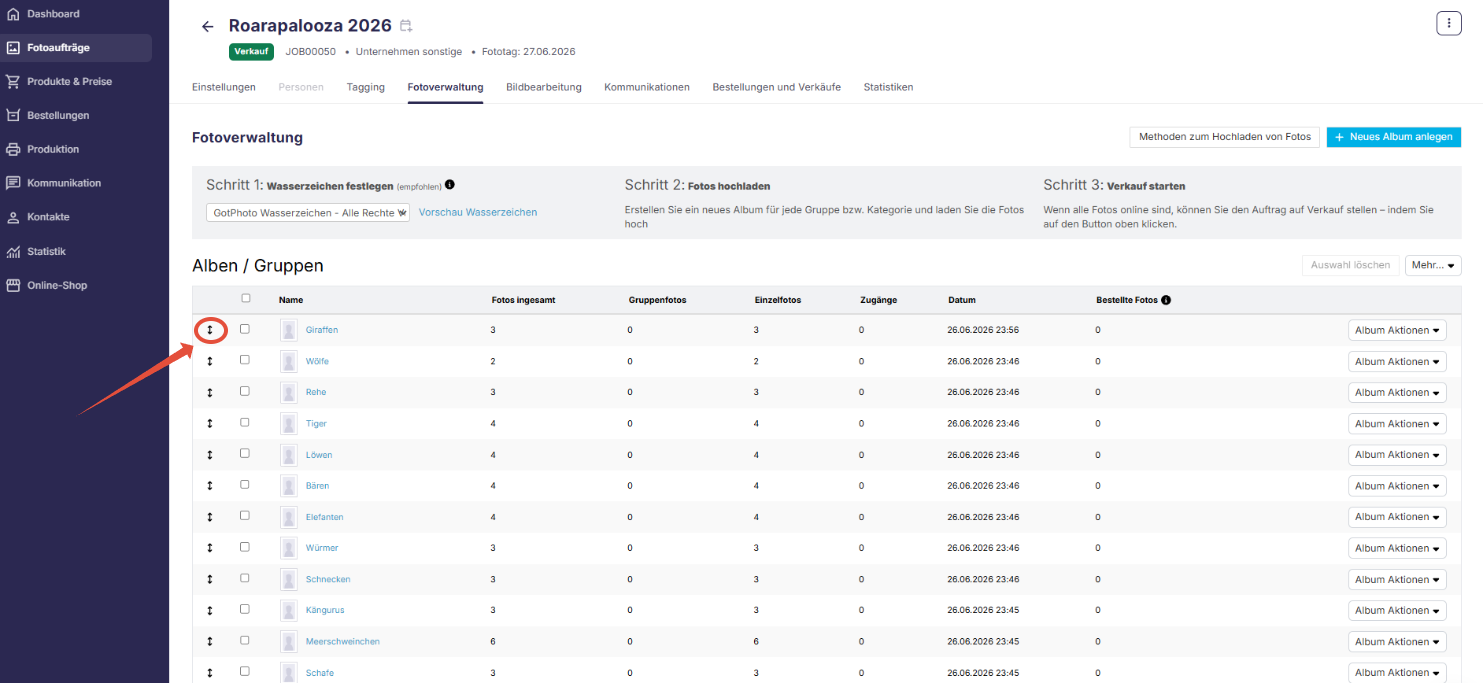The height and width of the screenshot is (683, 1483).
Task: Click the calendar icon next to job title
Action: (405, 26)
